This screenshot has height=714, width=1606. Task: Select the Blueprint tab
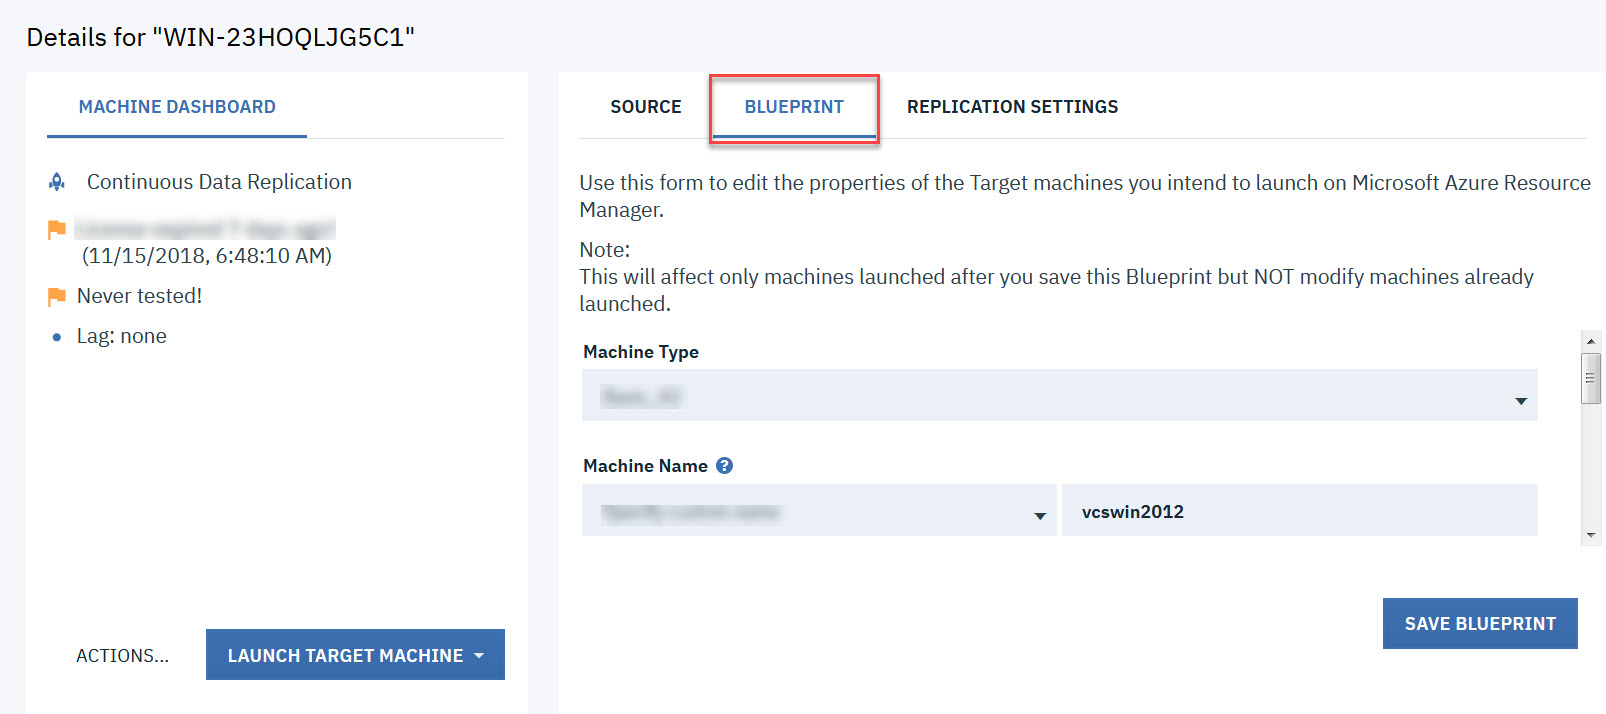coord(794,107)
